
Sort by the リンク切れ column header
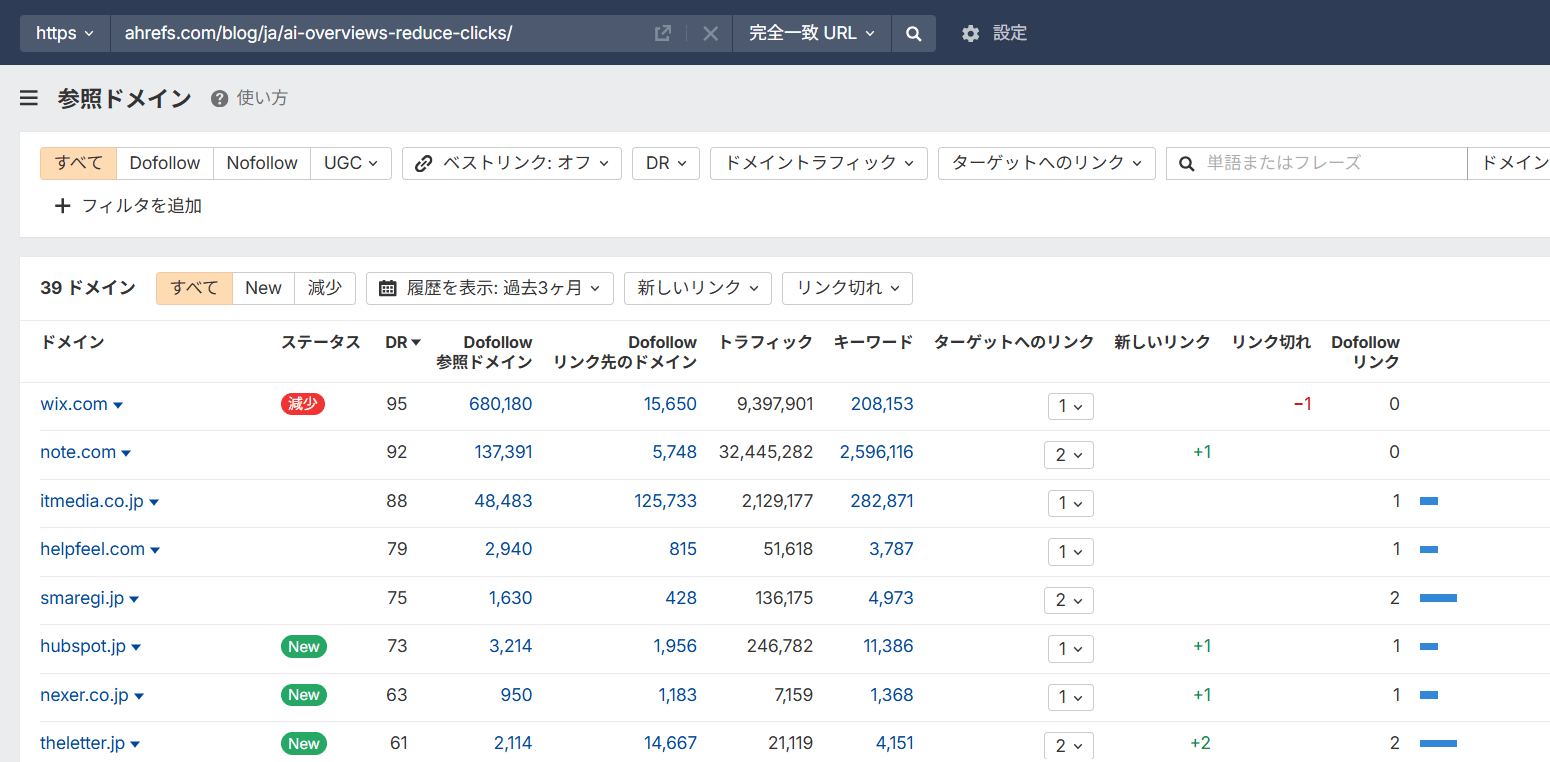[1271, 342]
